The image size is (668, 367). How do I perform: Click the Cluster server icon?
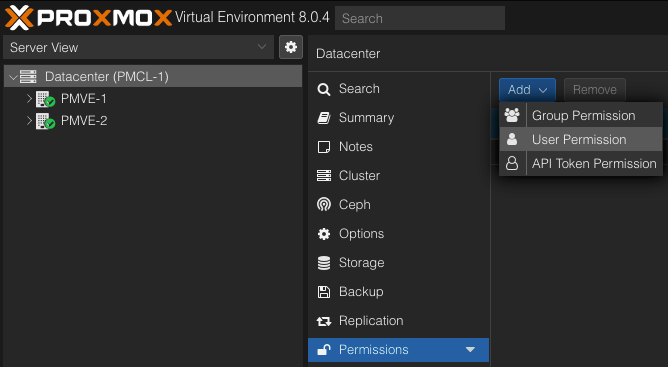(324, 176)
